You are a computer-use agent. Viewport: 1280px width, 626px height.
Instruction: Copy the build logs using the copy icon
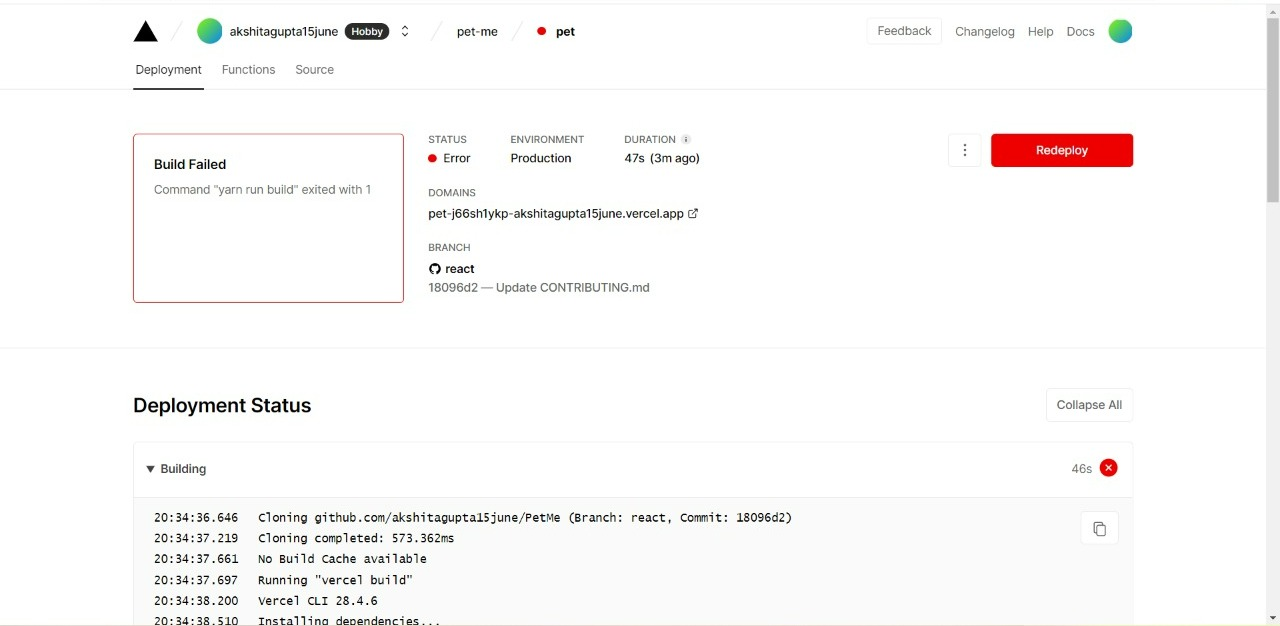[x=1099, y=528]
